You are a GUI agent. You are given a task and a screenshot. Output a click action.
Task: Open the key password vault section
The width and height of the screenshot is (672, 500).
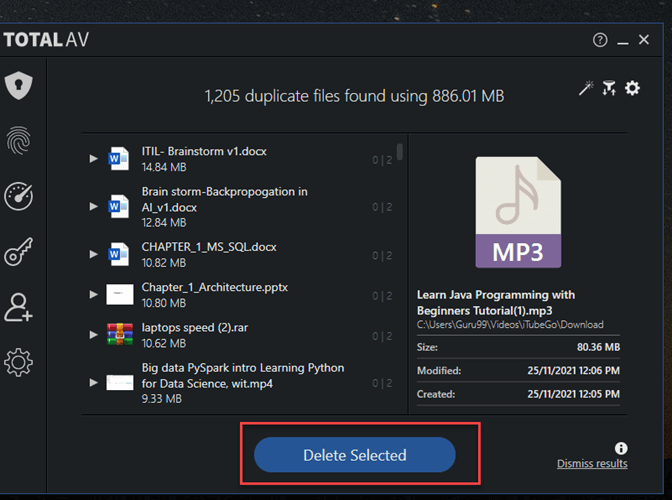pyautogui.click(x=19, y=251)
